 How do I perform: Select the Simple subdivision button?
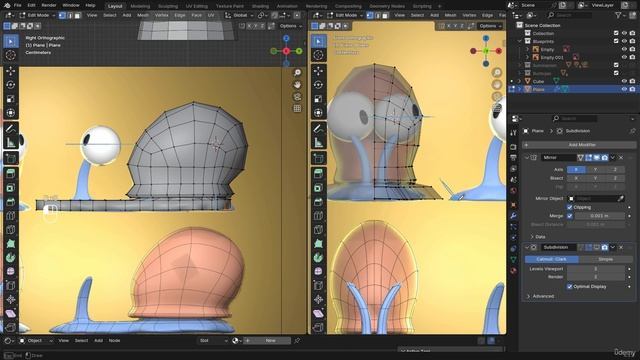pyautogui.click(x=606, y=259)
